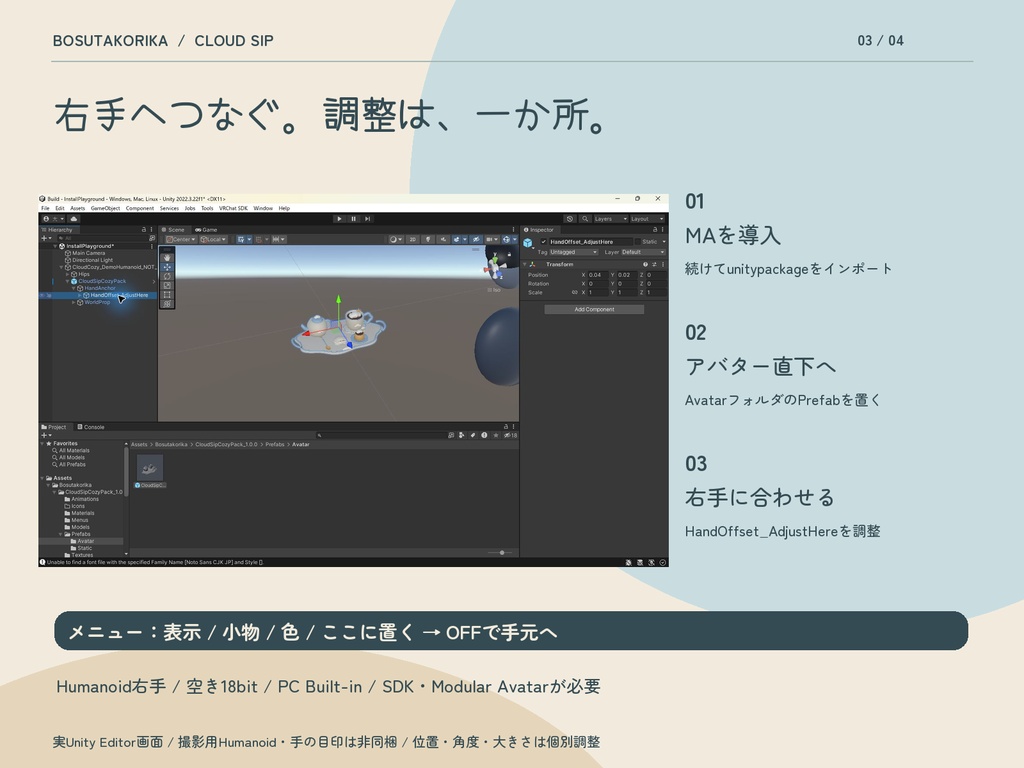Image resolution: width=1024 pixels, height=768 pixels.
Task: Open the VRChat SDK menu
Action: click(233, 208)
